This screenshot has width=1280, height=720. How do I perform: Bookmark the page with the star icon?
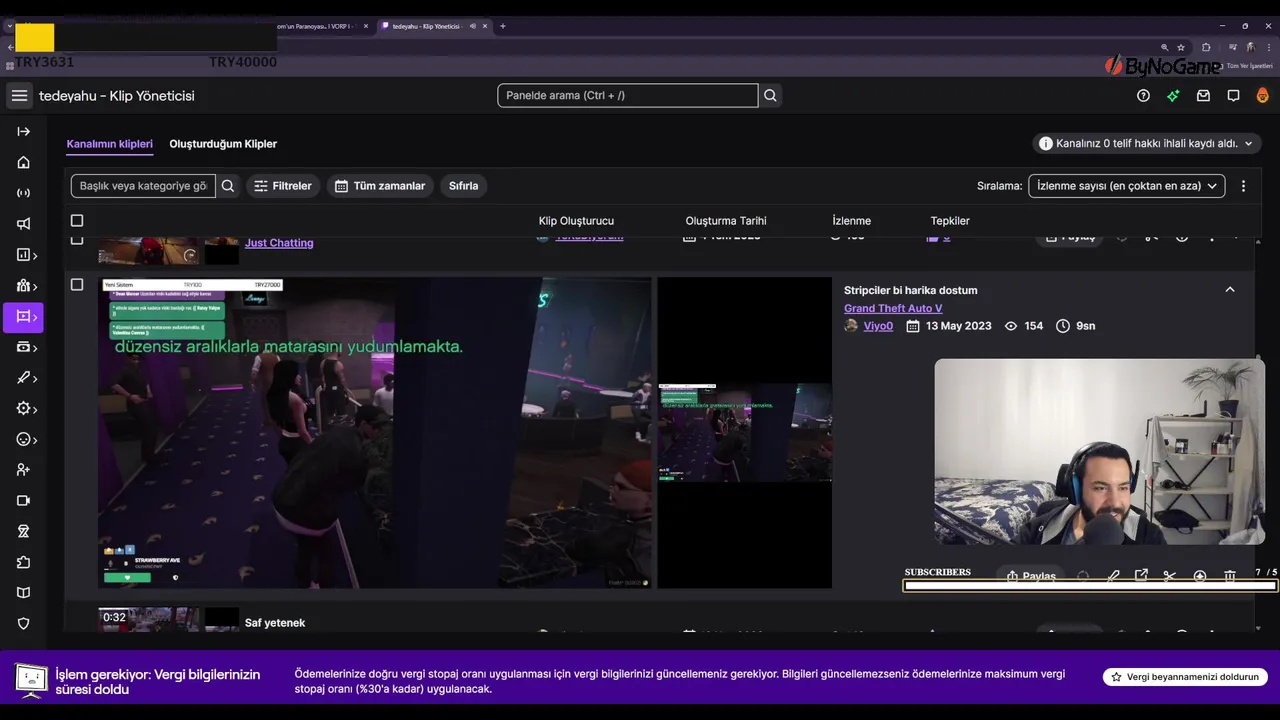(x=1181, y=47)
